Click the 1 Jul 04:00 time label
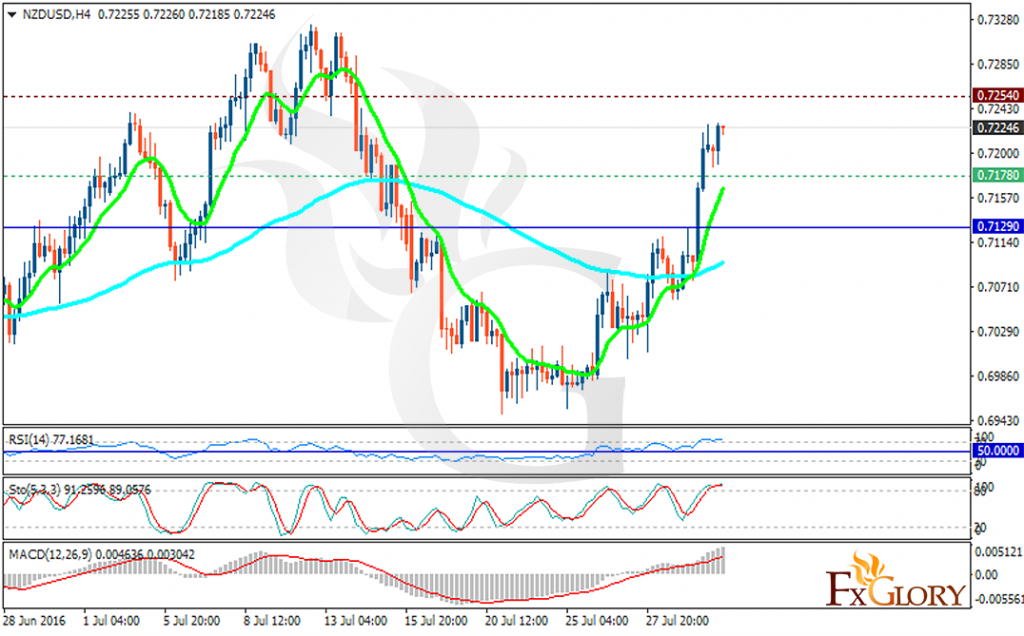The image size is (1024, 636). coord(111,620)
